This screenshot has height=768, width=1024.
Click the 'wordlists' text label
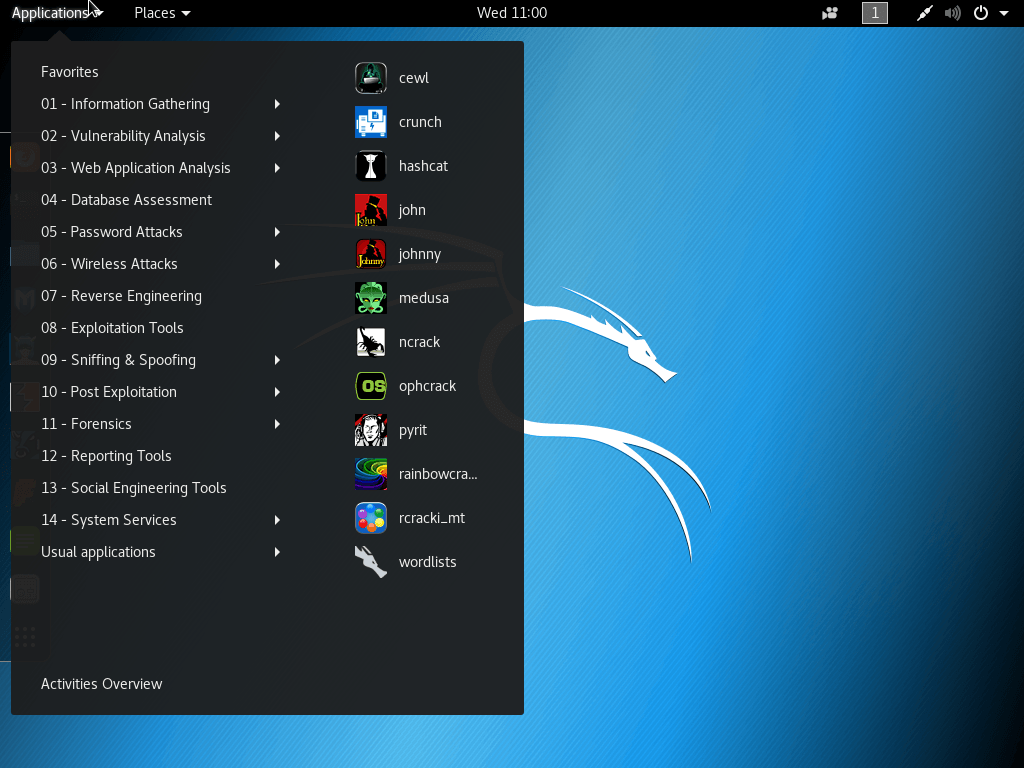(x=427, y=562)
